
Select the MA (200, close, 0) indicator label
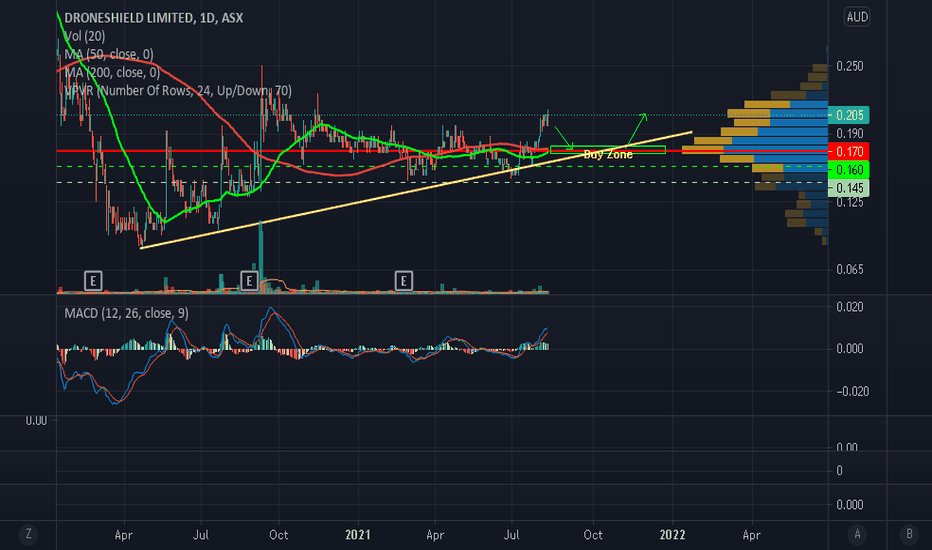(112, 73)
